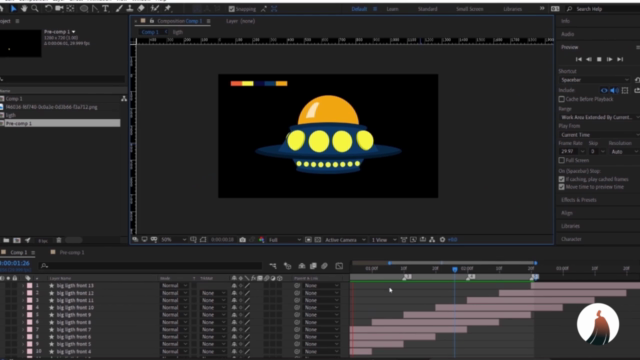Open Parent dropdown for big ligth front 9
The height and width of the screenshot is (360, 640).
322,315
